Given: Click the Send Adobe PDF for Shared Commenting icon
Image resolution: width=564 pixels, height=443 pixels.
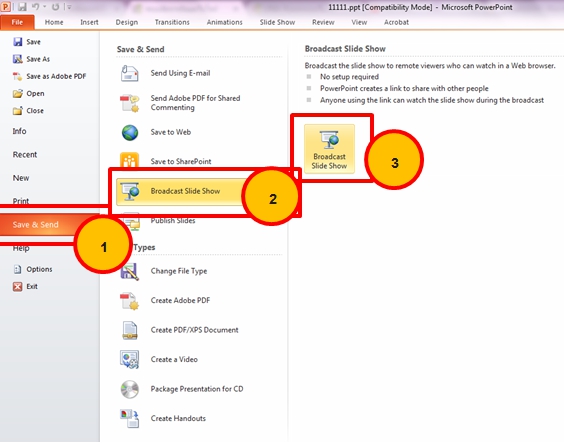Looking at the screenshot, I should pos(130,103).
